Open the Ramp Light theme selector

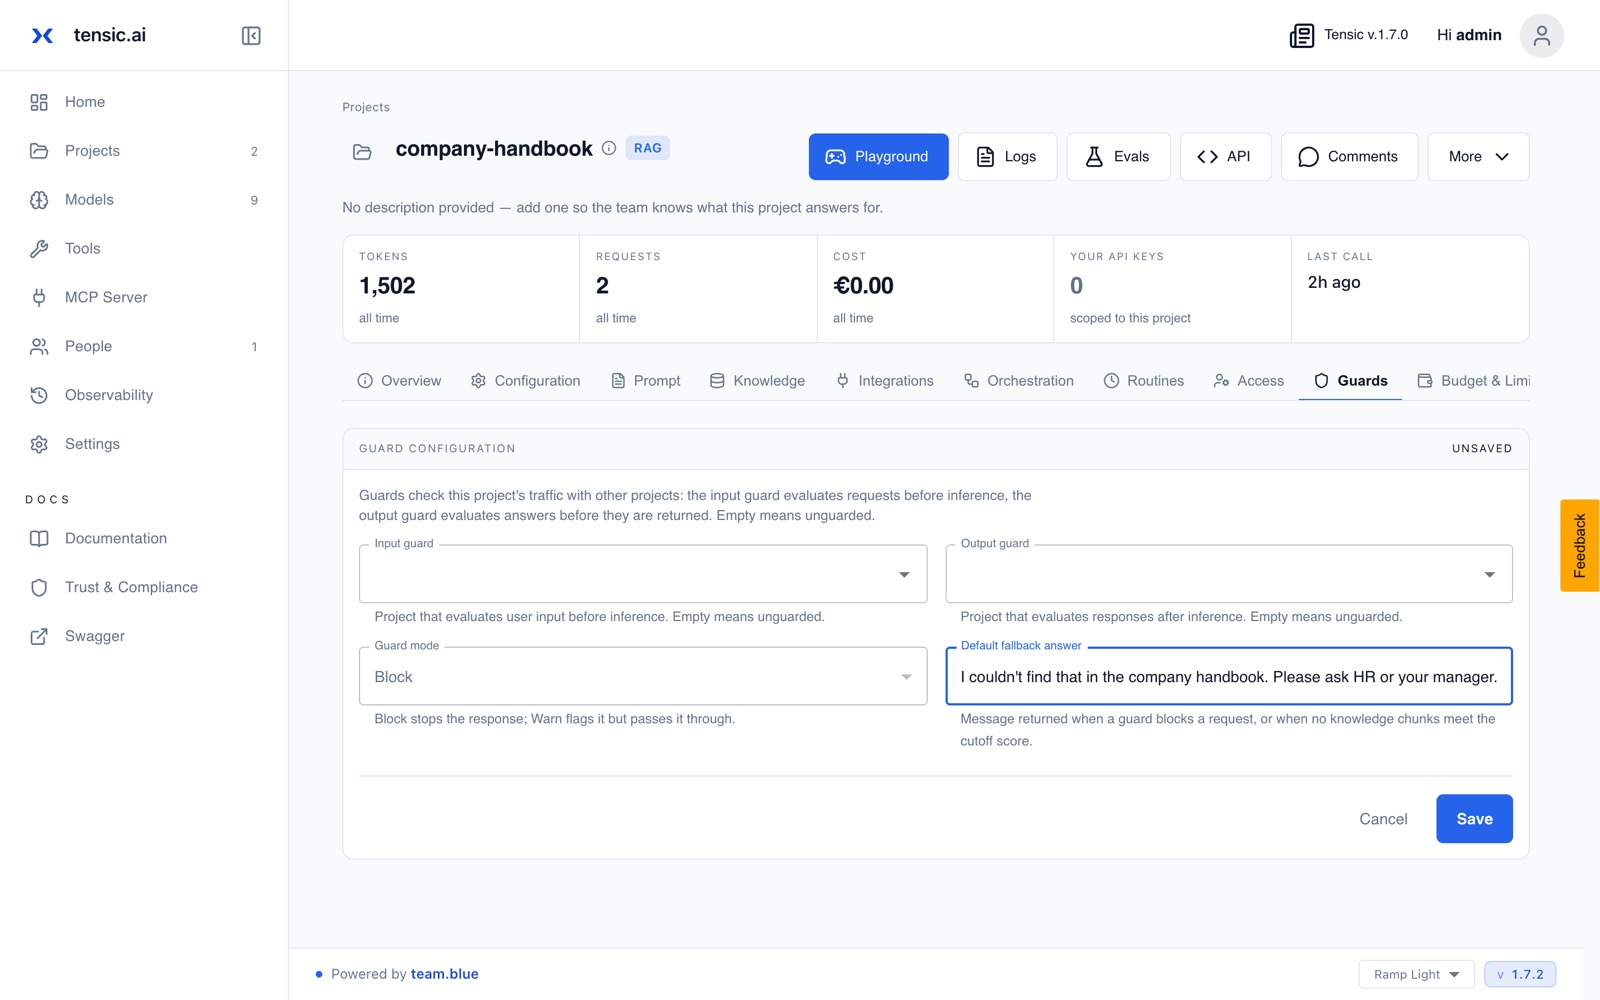point(1416,974)
